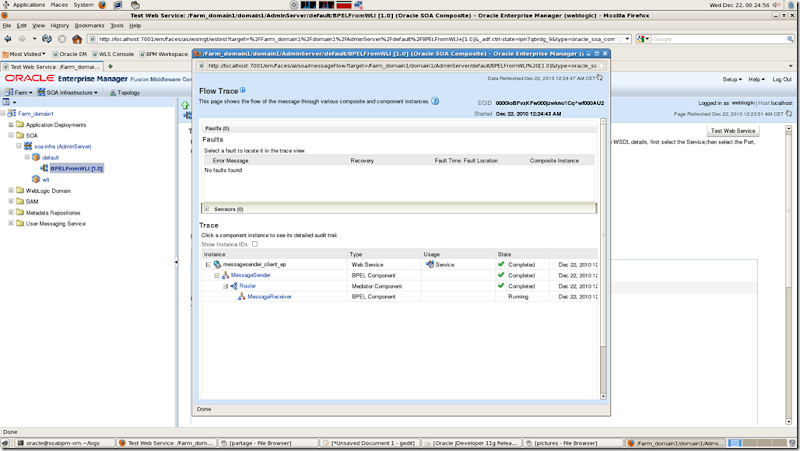Open the File menu in Firefox
The height and width of the screenshot is (451, 800).
7,26
